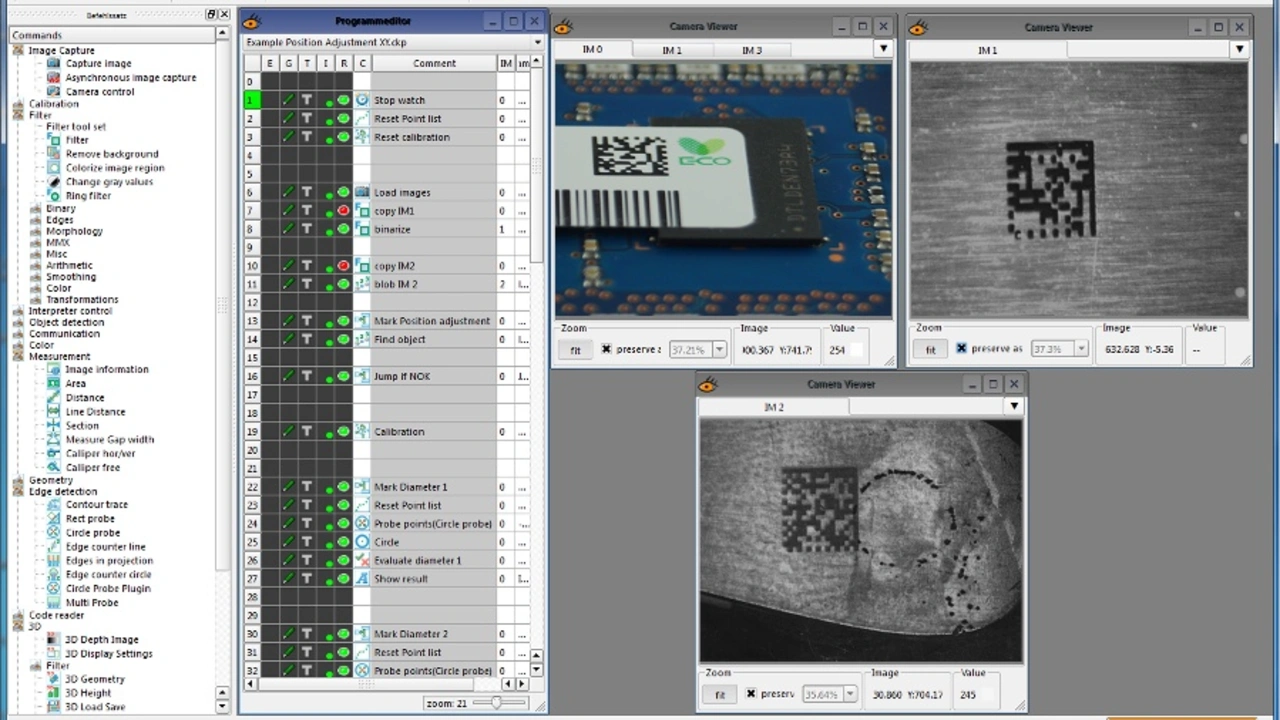Uncheck preserve aspect in IM 1 viewer
Viewport: 1280px width, 720px height.
click(961, 348)
